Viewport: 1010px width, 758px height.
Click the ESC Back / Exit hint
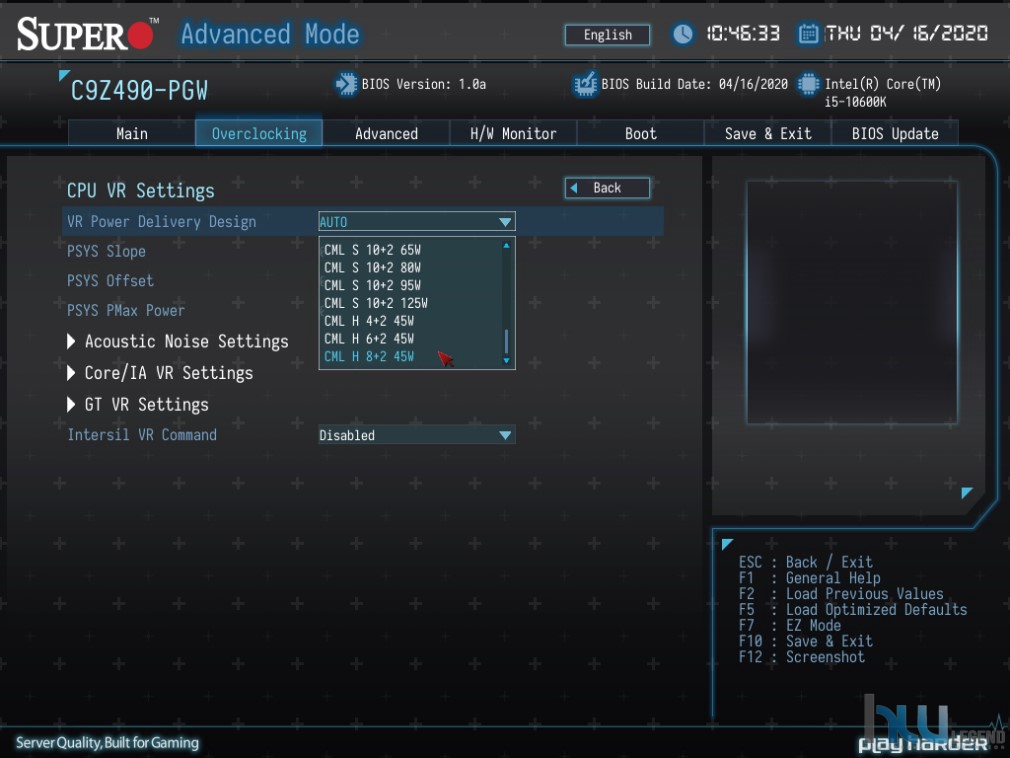coord(806,562)
